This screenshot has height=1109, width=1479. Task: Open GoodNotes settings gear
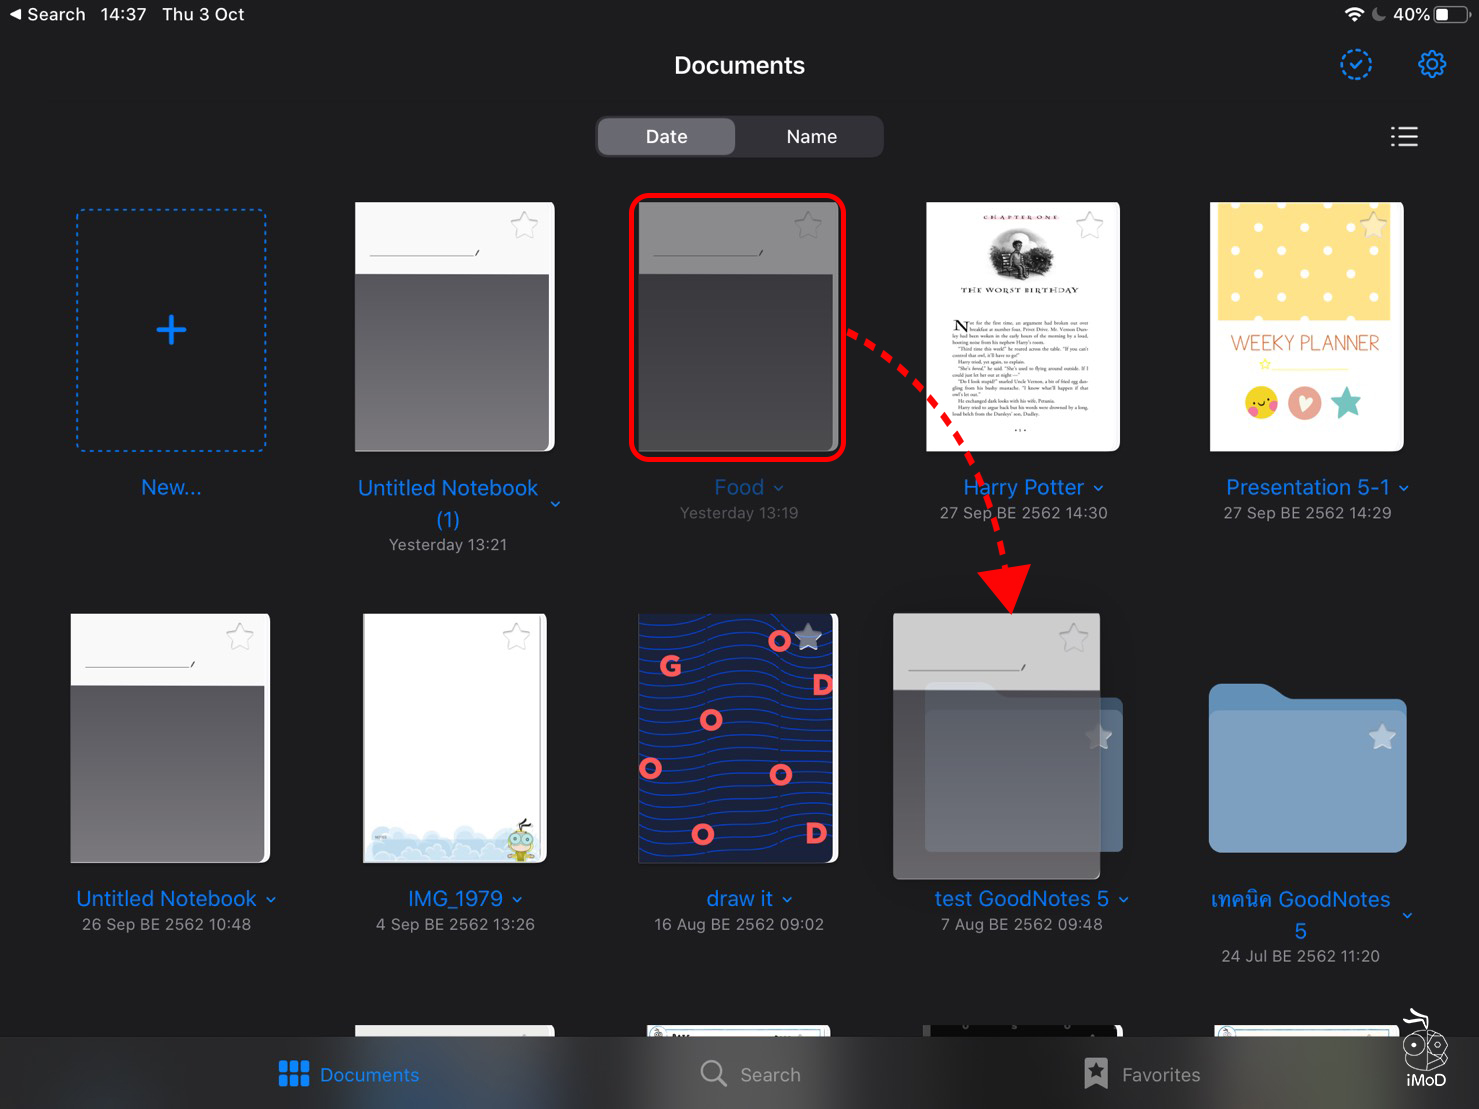pos(1432,63)
